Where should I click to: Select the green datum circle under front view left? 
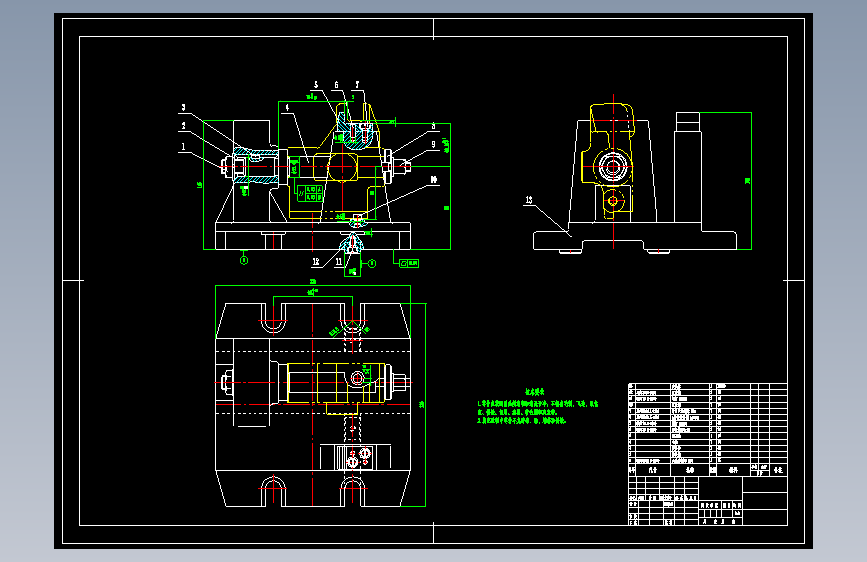pyautogui.click(x=244, y=261)
